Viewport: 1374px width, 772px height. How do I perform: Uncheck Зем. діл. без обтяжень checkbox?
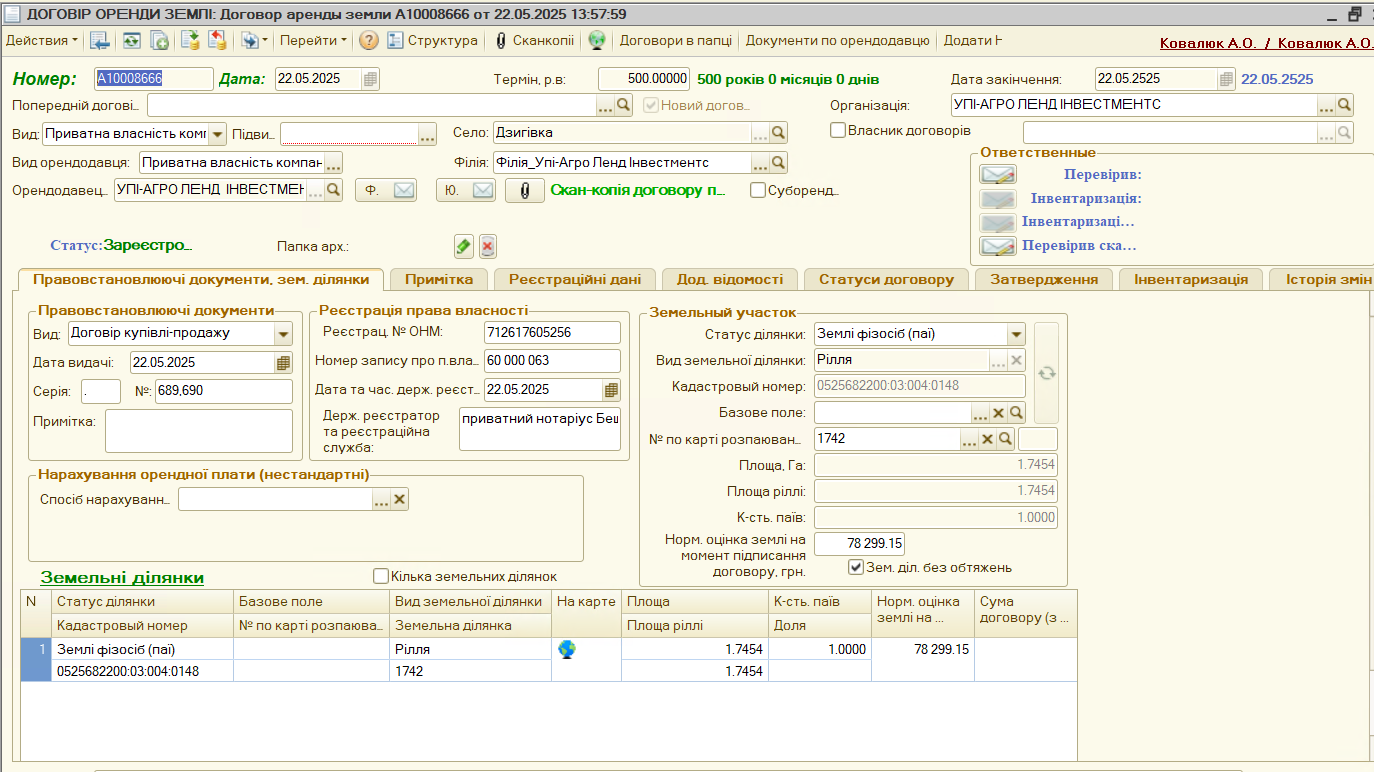pos(855,567)
